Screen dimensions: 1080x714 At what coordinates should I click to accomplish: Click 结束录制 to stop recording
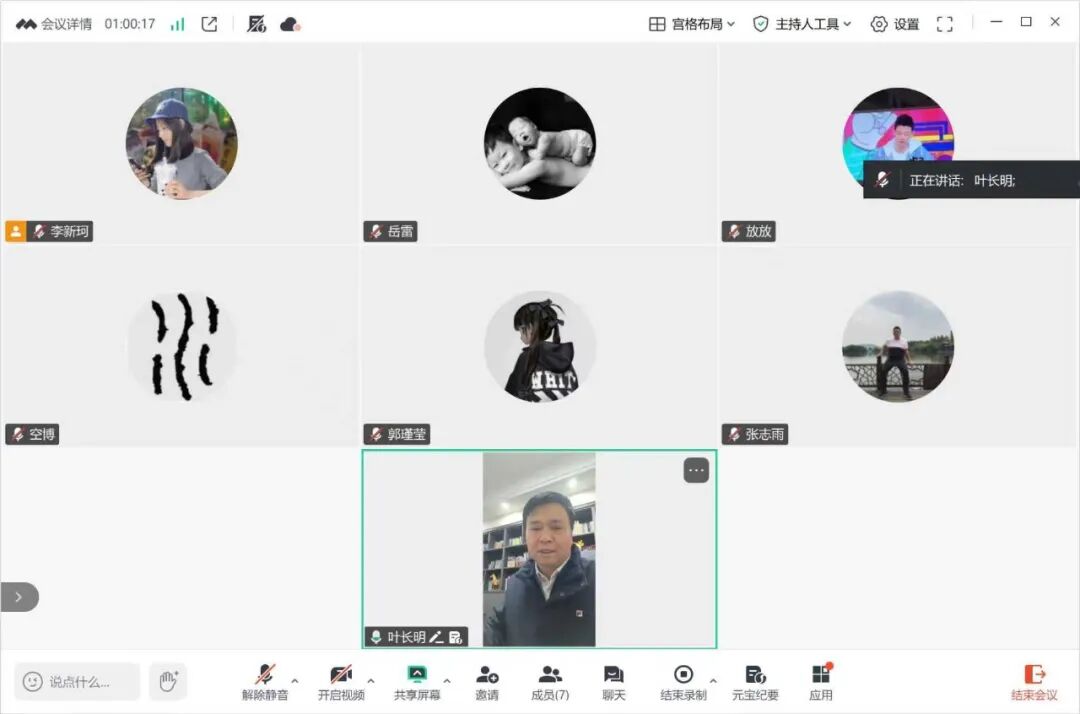(683, 682)
